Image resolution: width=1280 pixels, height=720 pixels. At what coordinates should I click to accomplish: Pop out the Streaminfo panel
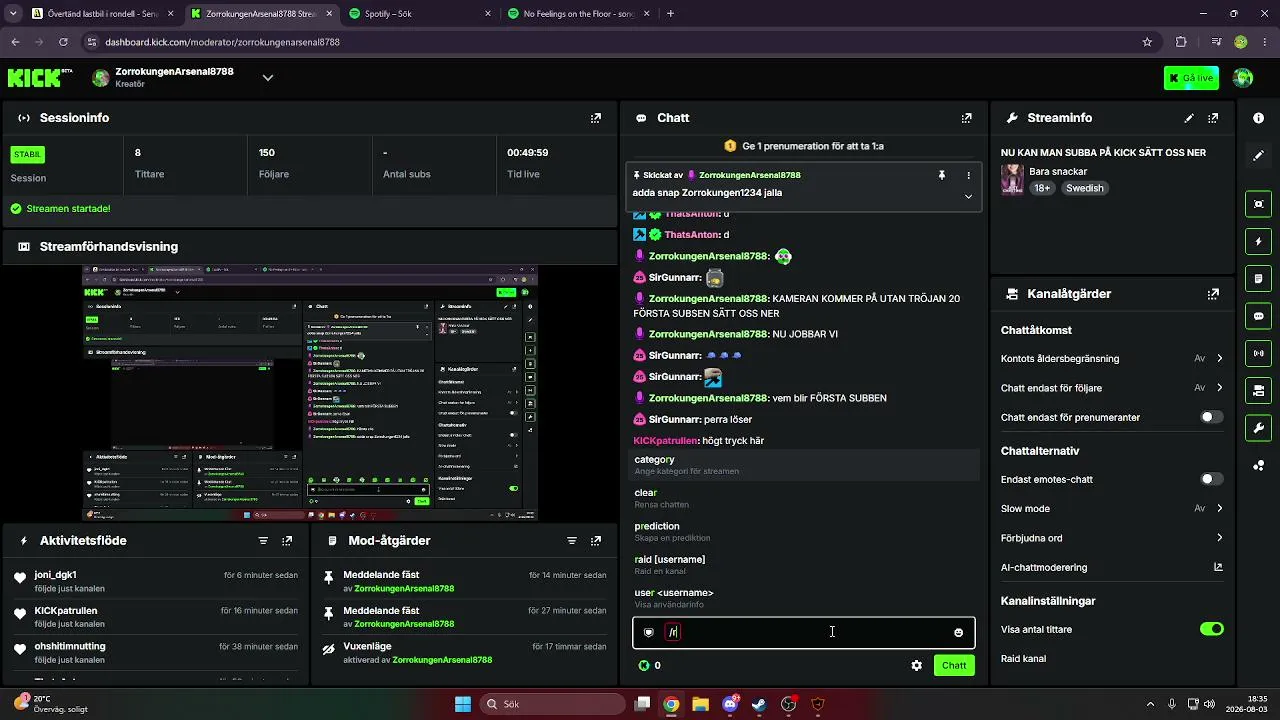point(1213,118)
